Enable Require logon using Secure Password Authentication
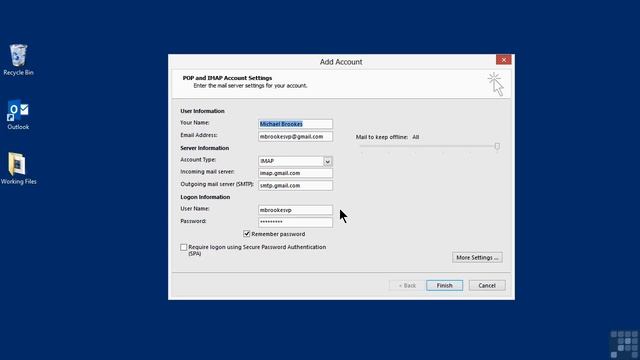Image resolution: width=640 pixels, height=360 pixels. (184, 247)
